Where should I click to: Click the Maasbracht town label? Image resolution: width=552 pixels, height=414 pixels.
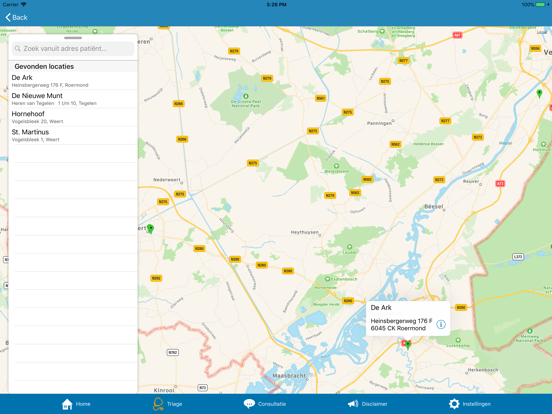(x=289, y=376)
